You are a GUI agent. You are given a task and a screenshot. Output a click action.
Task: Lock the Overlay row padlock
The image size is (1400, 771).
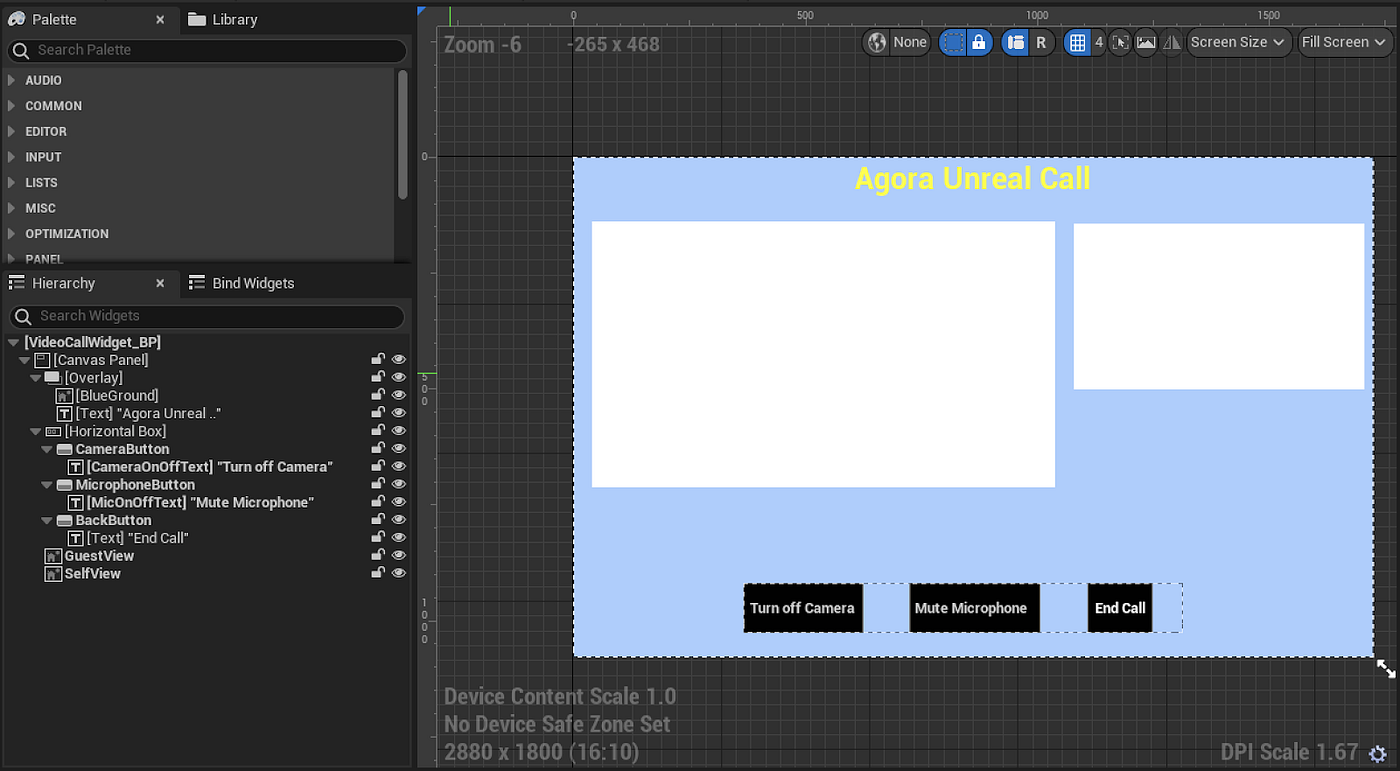378,378
